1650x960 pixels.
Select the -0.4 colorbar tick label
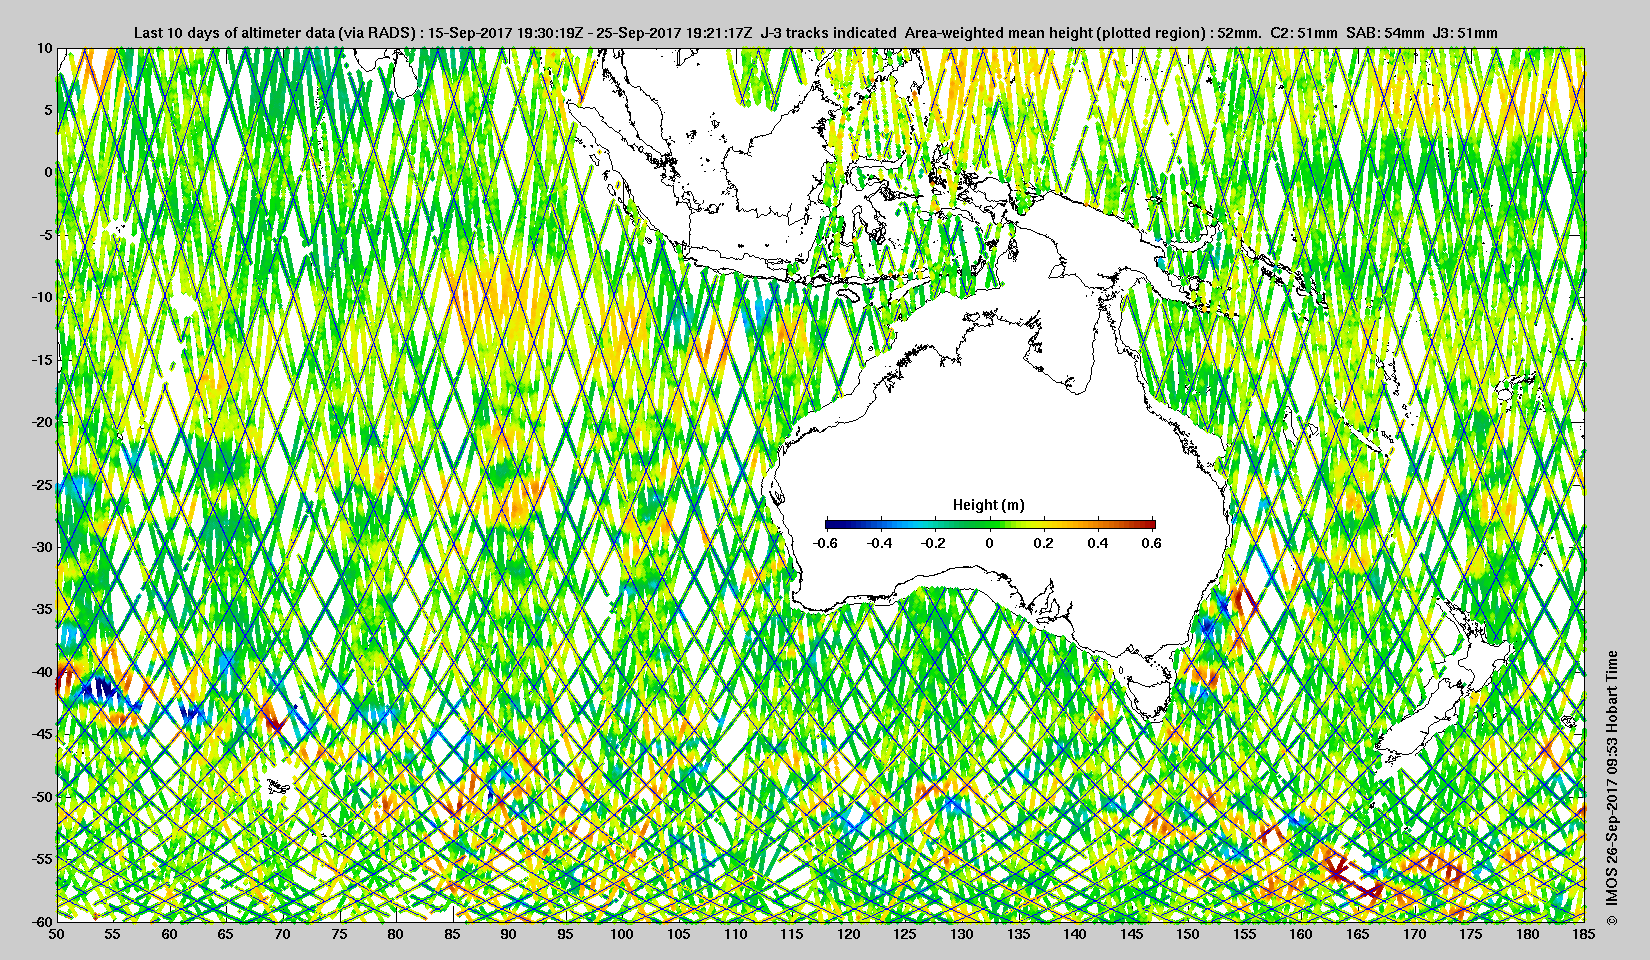click(x=880, y=543)
